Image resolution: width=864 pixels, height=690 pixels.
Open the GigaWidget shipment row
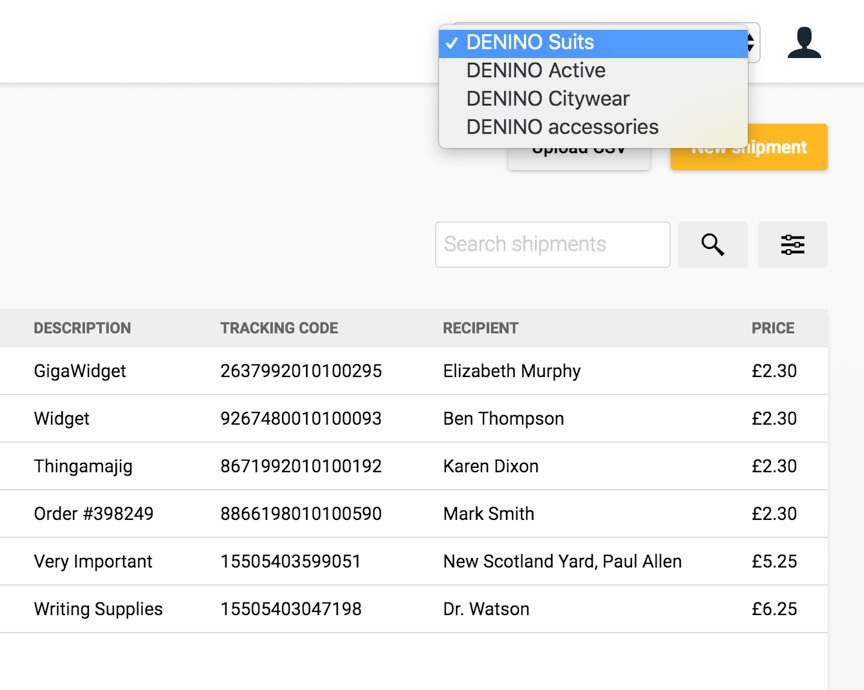point(80,371)
